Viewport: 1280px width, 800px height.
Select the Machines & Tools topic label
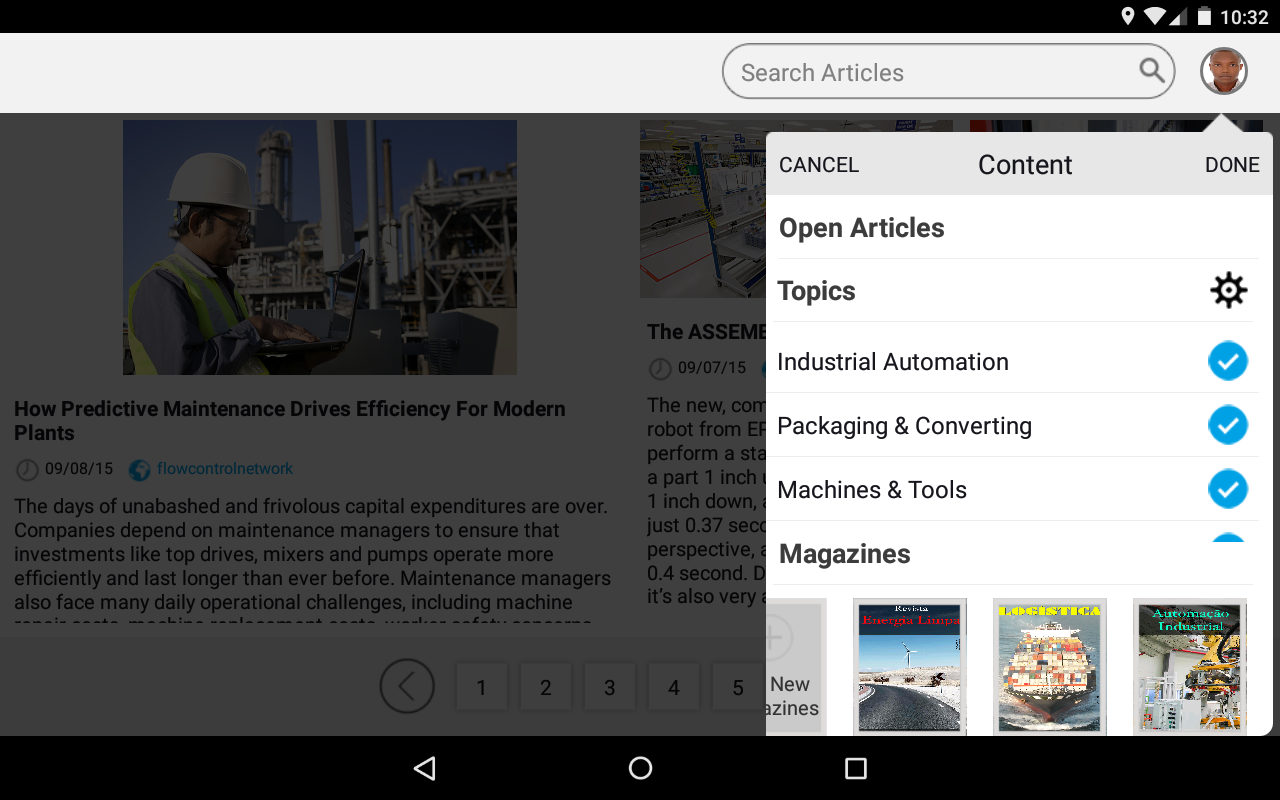pyautogui.click(x=872, y=490)
